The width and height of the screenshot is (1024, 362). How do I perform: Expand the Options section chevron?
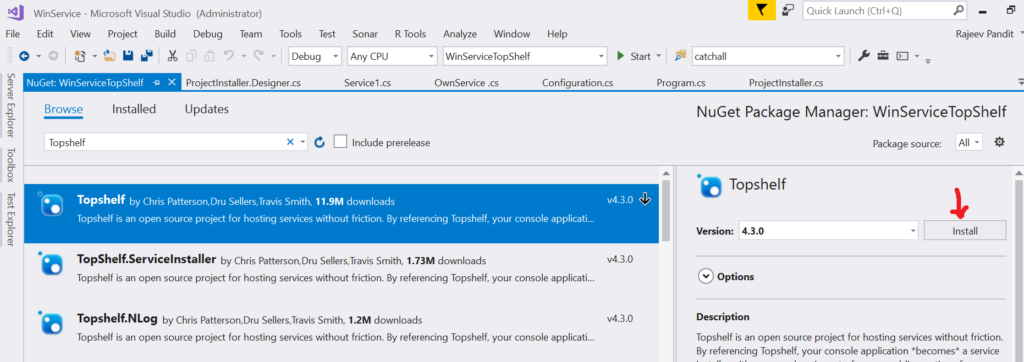point(705,276)
